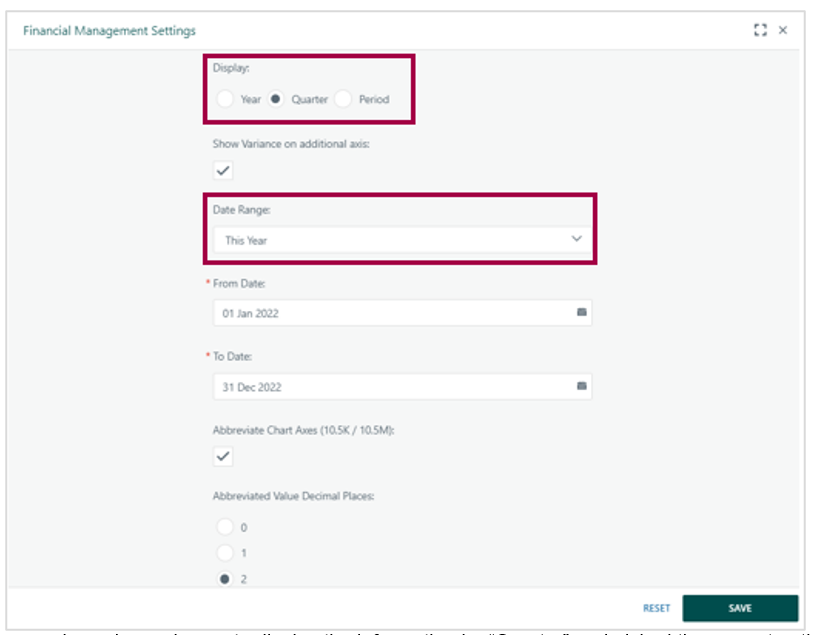
Task: Toggle Show Variance on additional axis
Action: (223, 170)
